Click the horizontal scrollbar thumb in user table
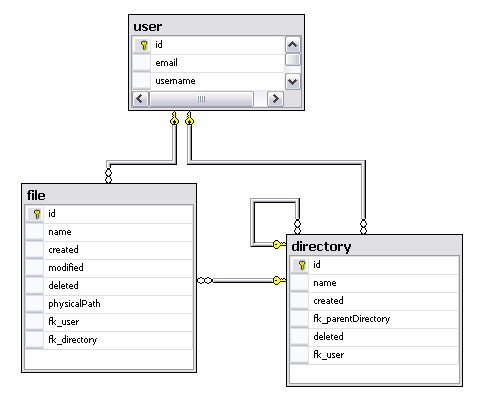The height and width of the screenshot is (412, 494). point(201,99)
